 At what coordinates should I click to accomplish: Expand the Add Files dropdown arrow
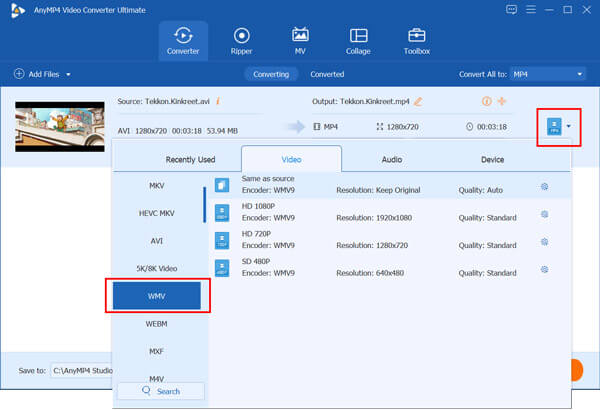click(68, 74)
